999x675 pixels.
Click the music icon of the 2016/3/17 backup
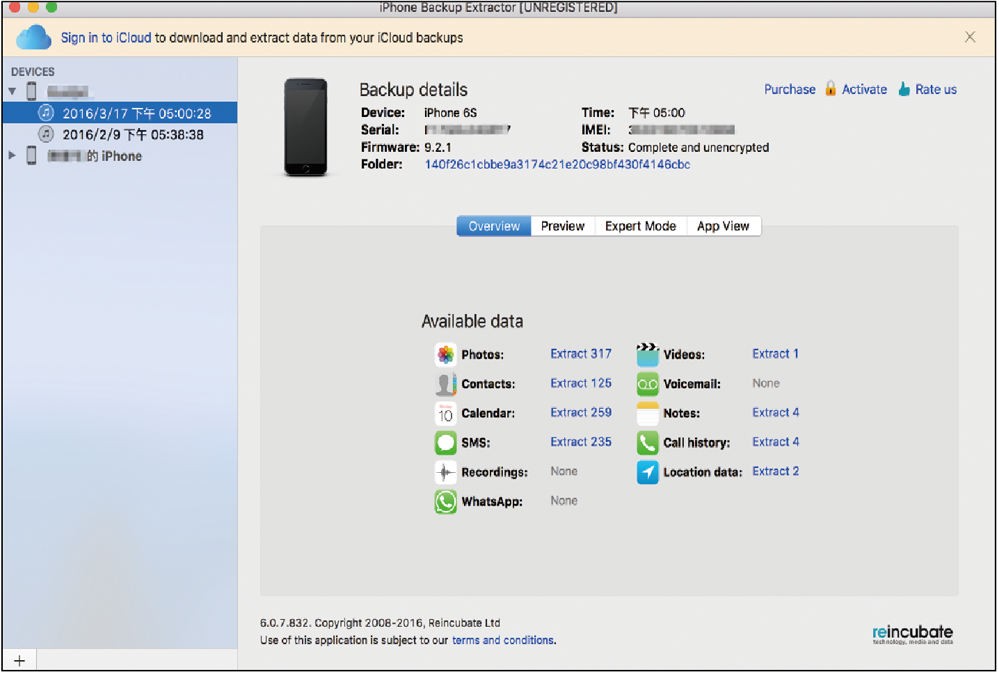tap(46, 113)
